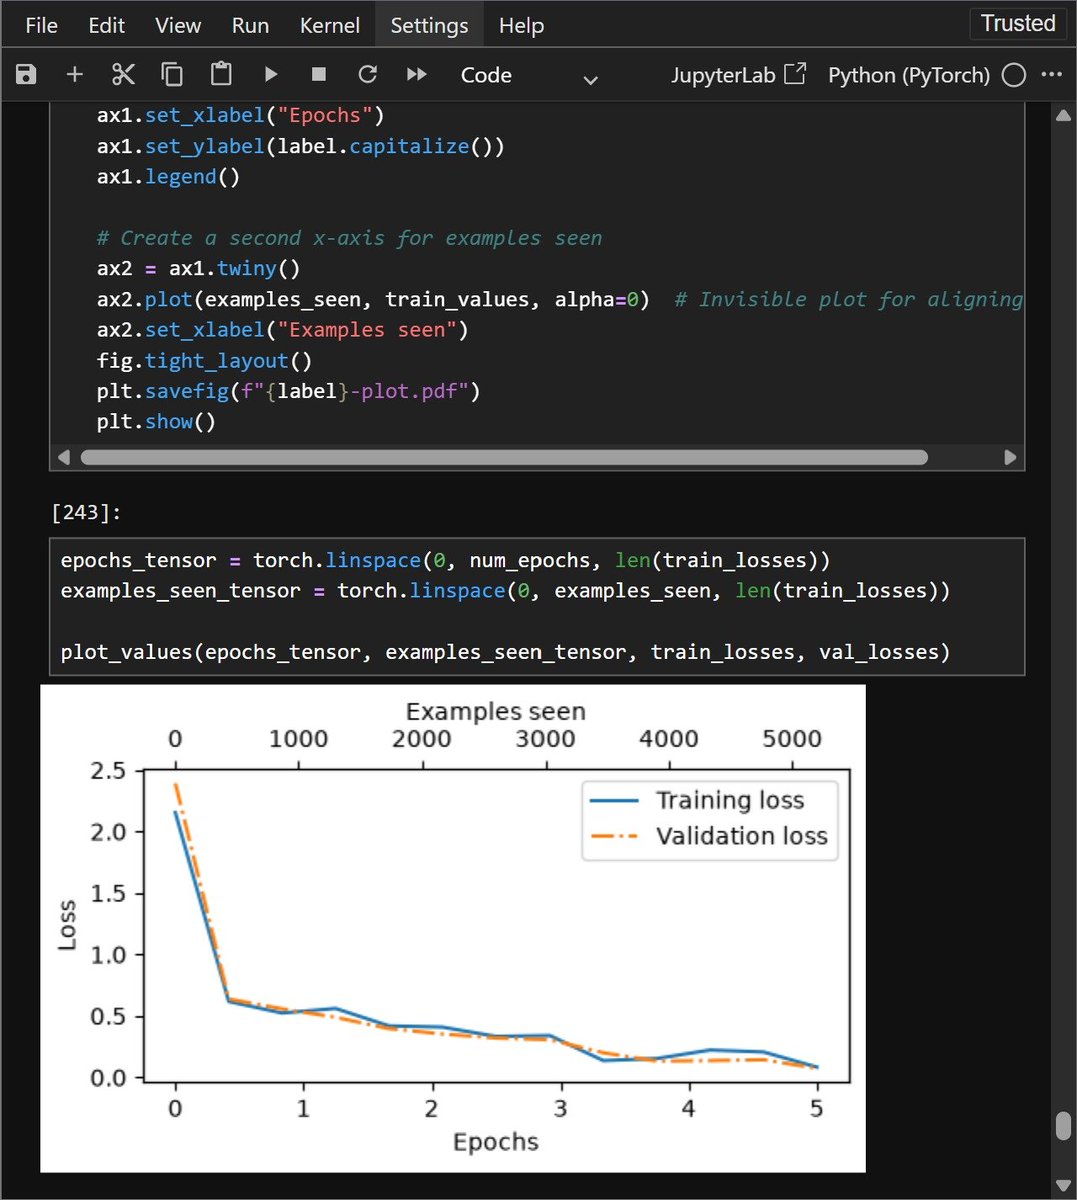The height and width of the screenshot is (1200, 1077).
Task: Open the cell type Code dropdown
Action: [x=529, y=76]
